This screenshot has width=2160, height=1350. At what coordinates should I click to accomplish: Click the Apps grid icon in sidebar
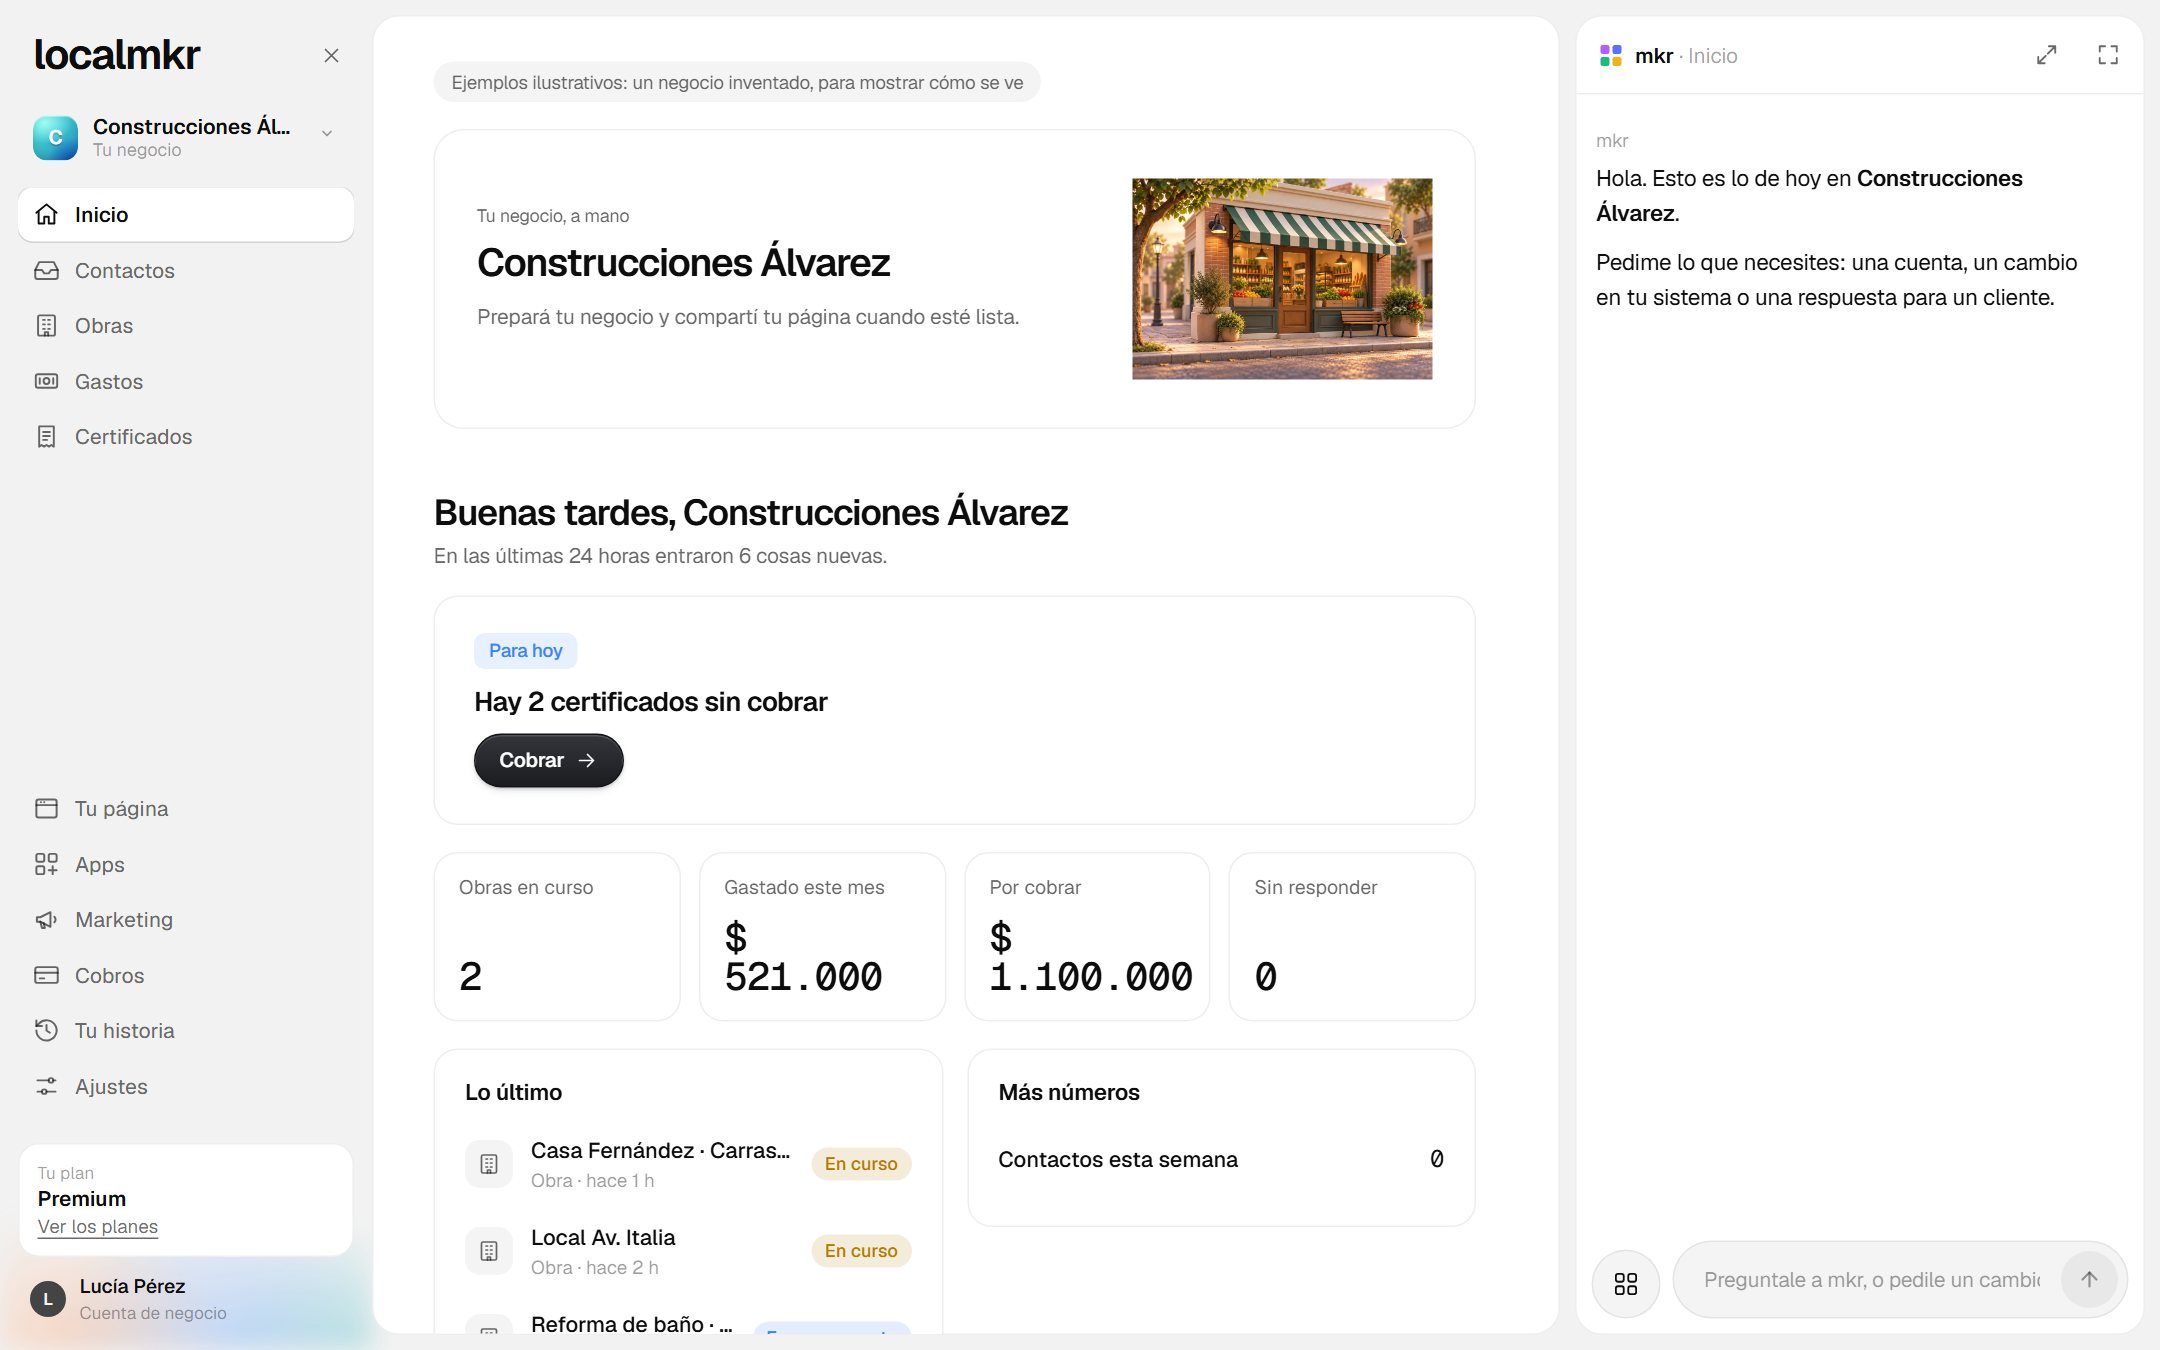coord(46,865)
